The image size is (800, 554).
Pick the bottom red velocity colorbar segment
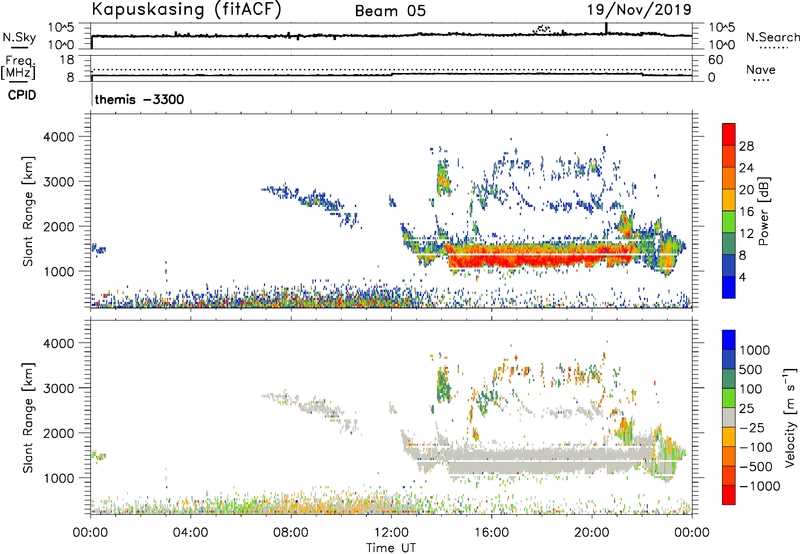[x=729, y=495]
